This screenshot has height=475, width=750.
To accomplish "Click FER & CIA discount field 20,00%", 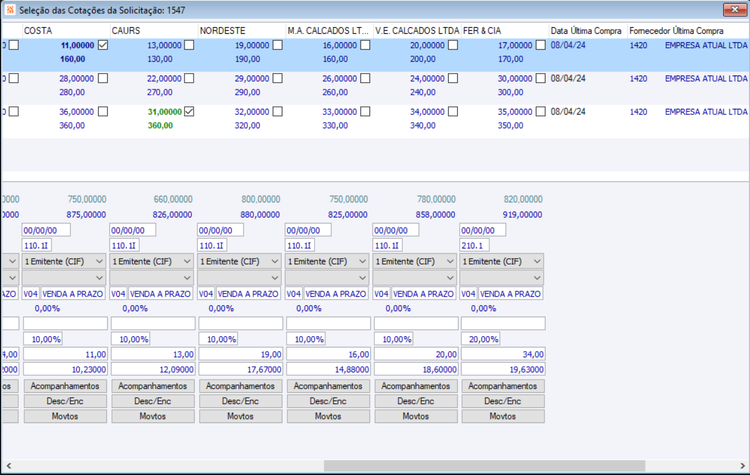I will (481, 339).
